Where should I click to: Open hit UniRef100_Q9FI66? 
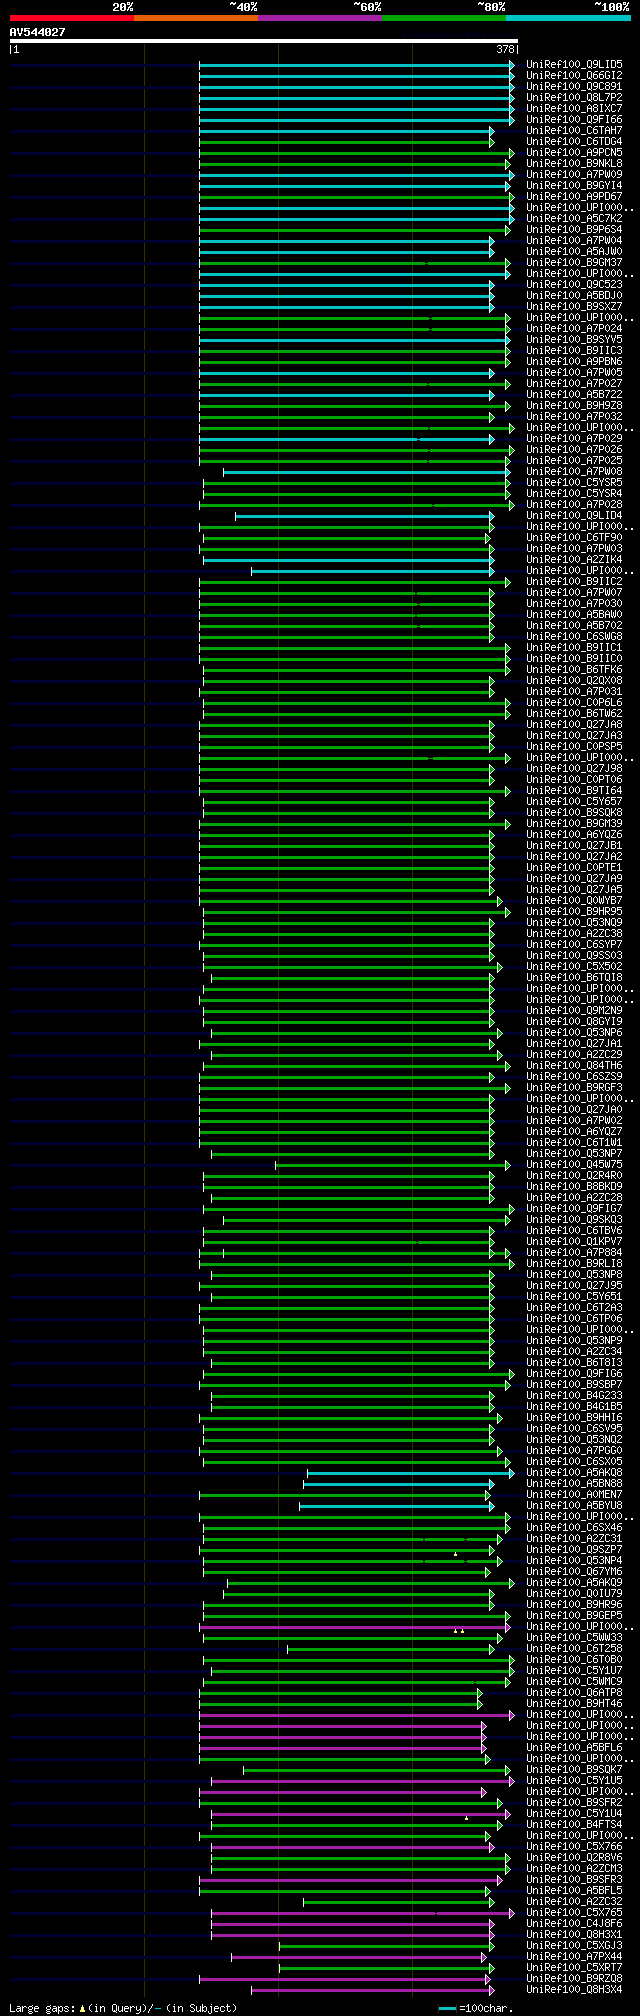(574, 120)
